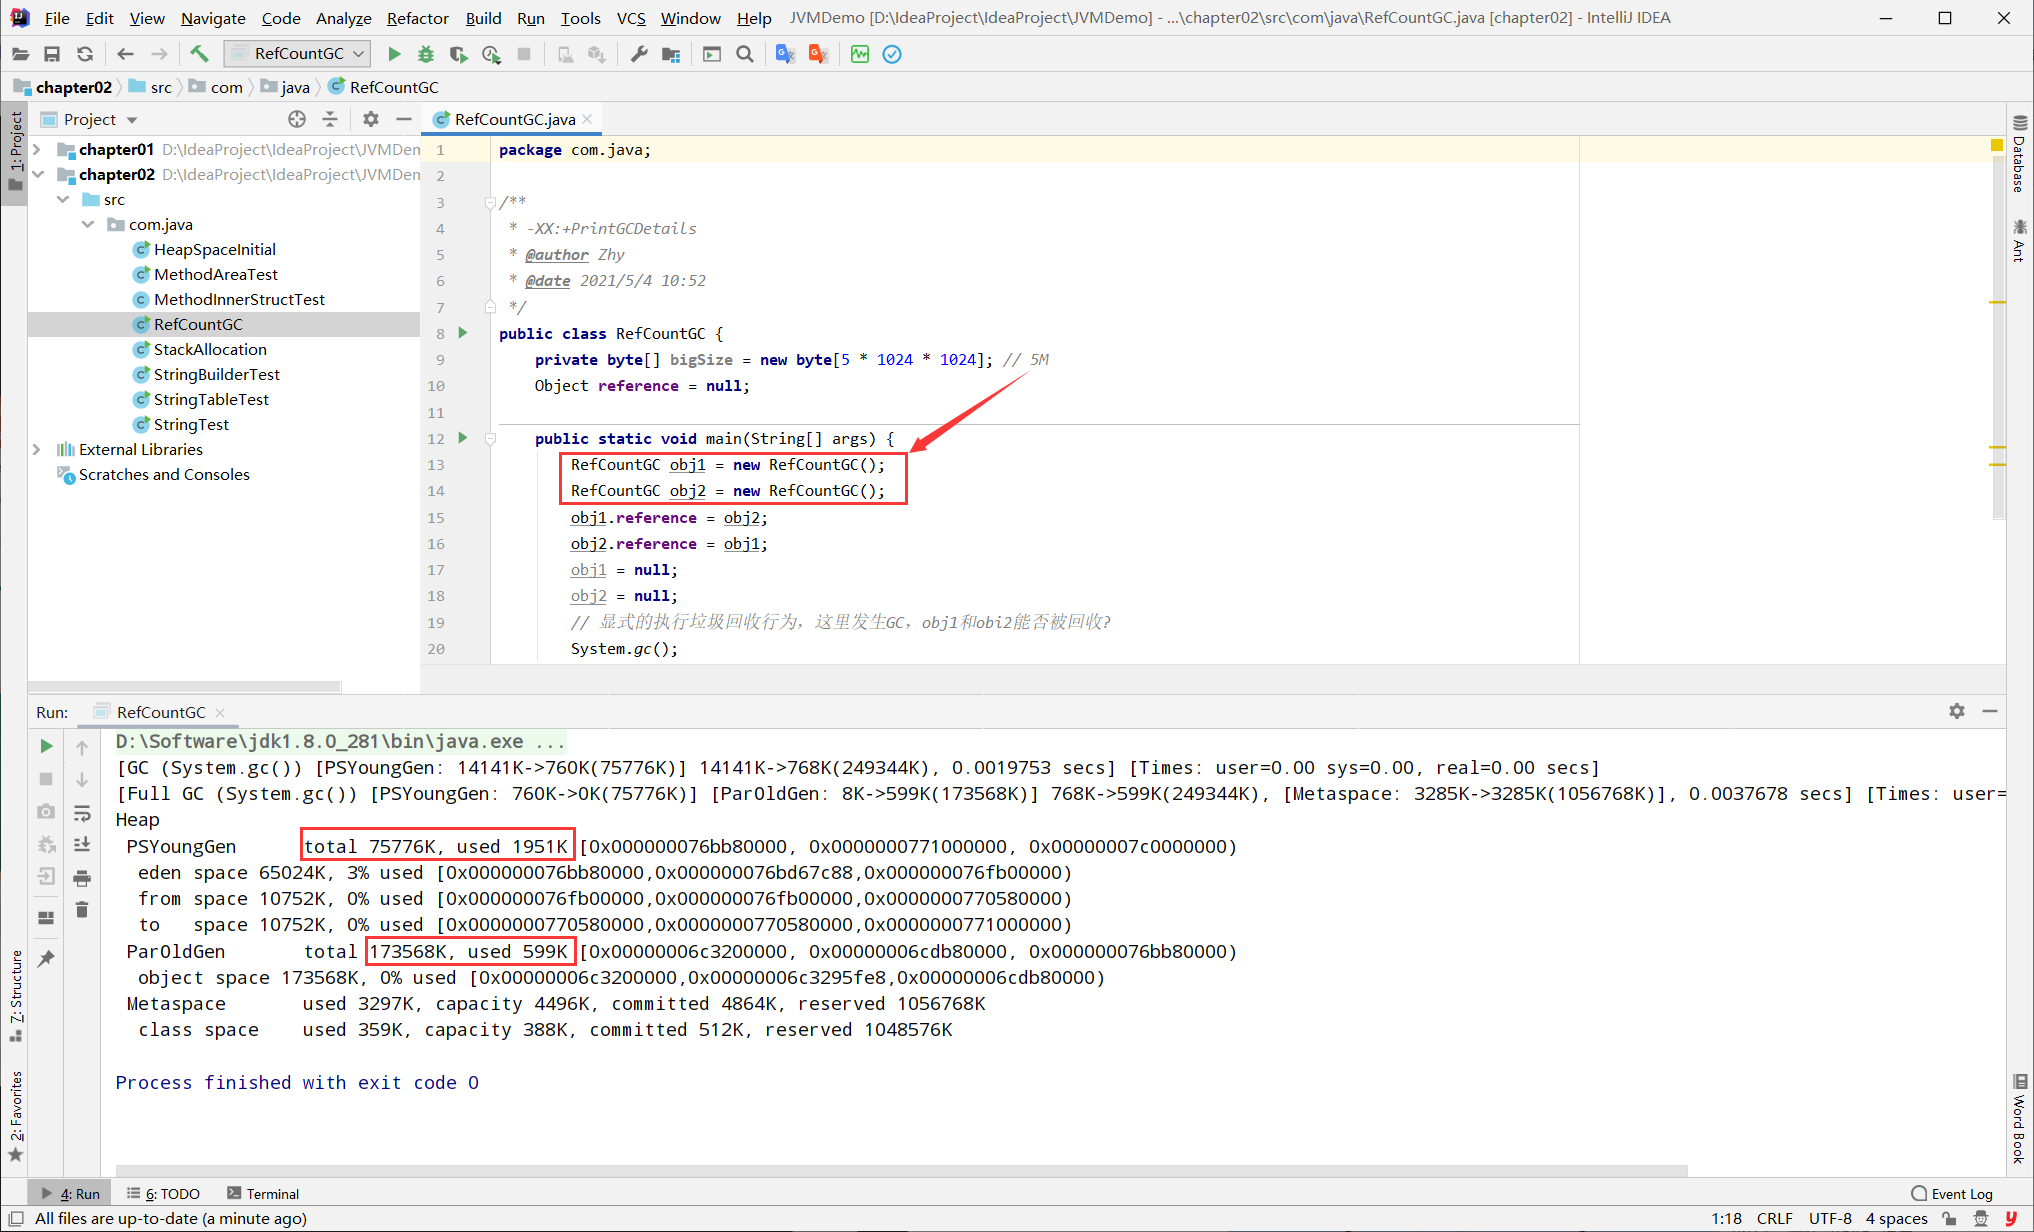This screenshot has height=1232, width=2034.
Task: Open the Event Log
Action: 1951,1194
